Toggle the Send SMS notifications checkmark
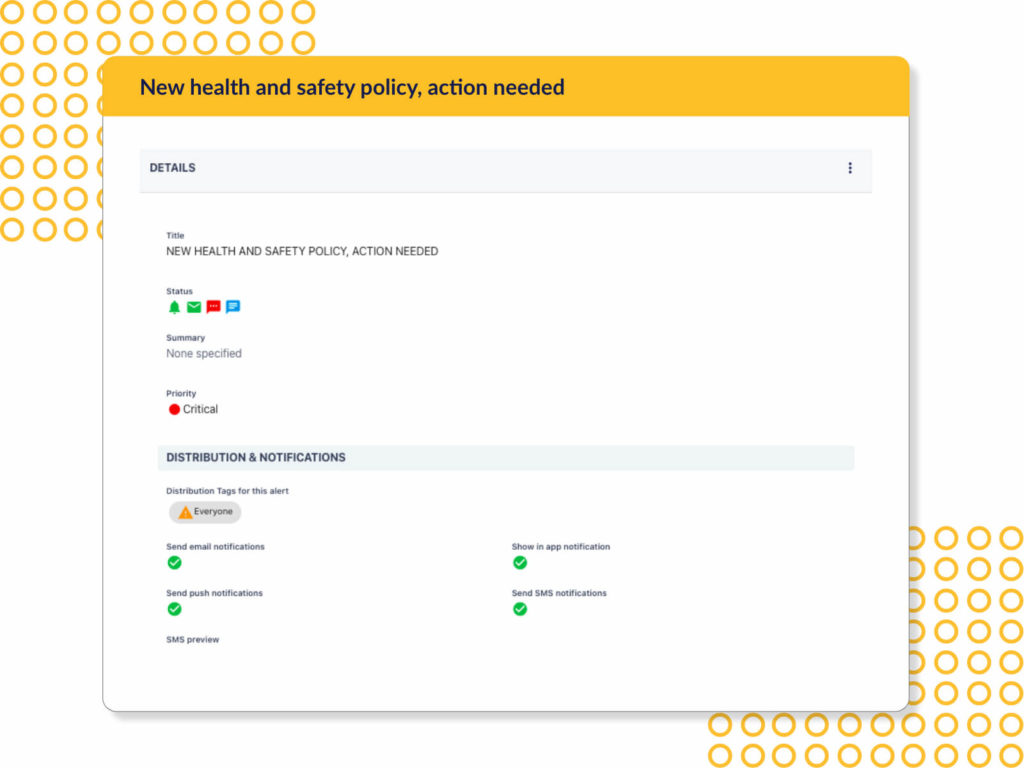This screenshot has width=1024, height=768. 520,609
